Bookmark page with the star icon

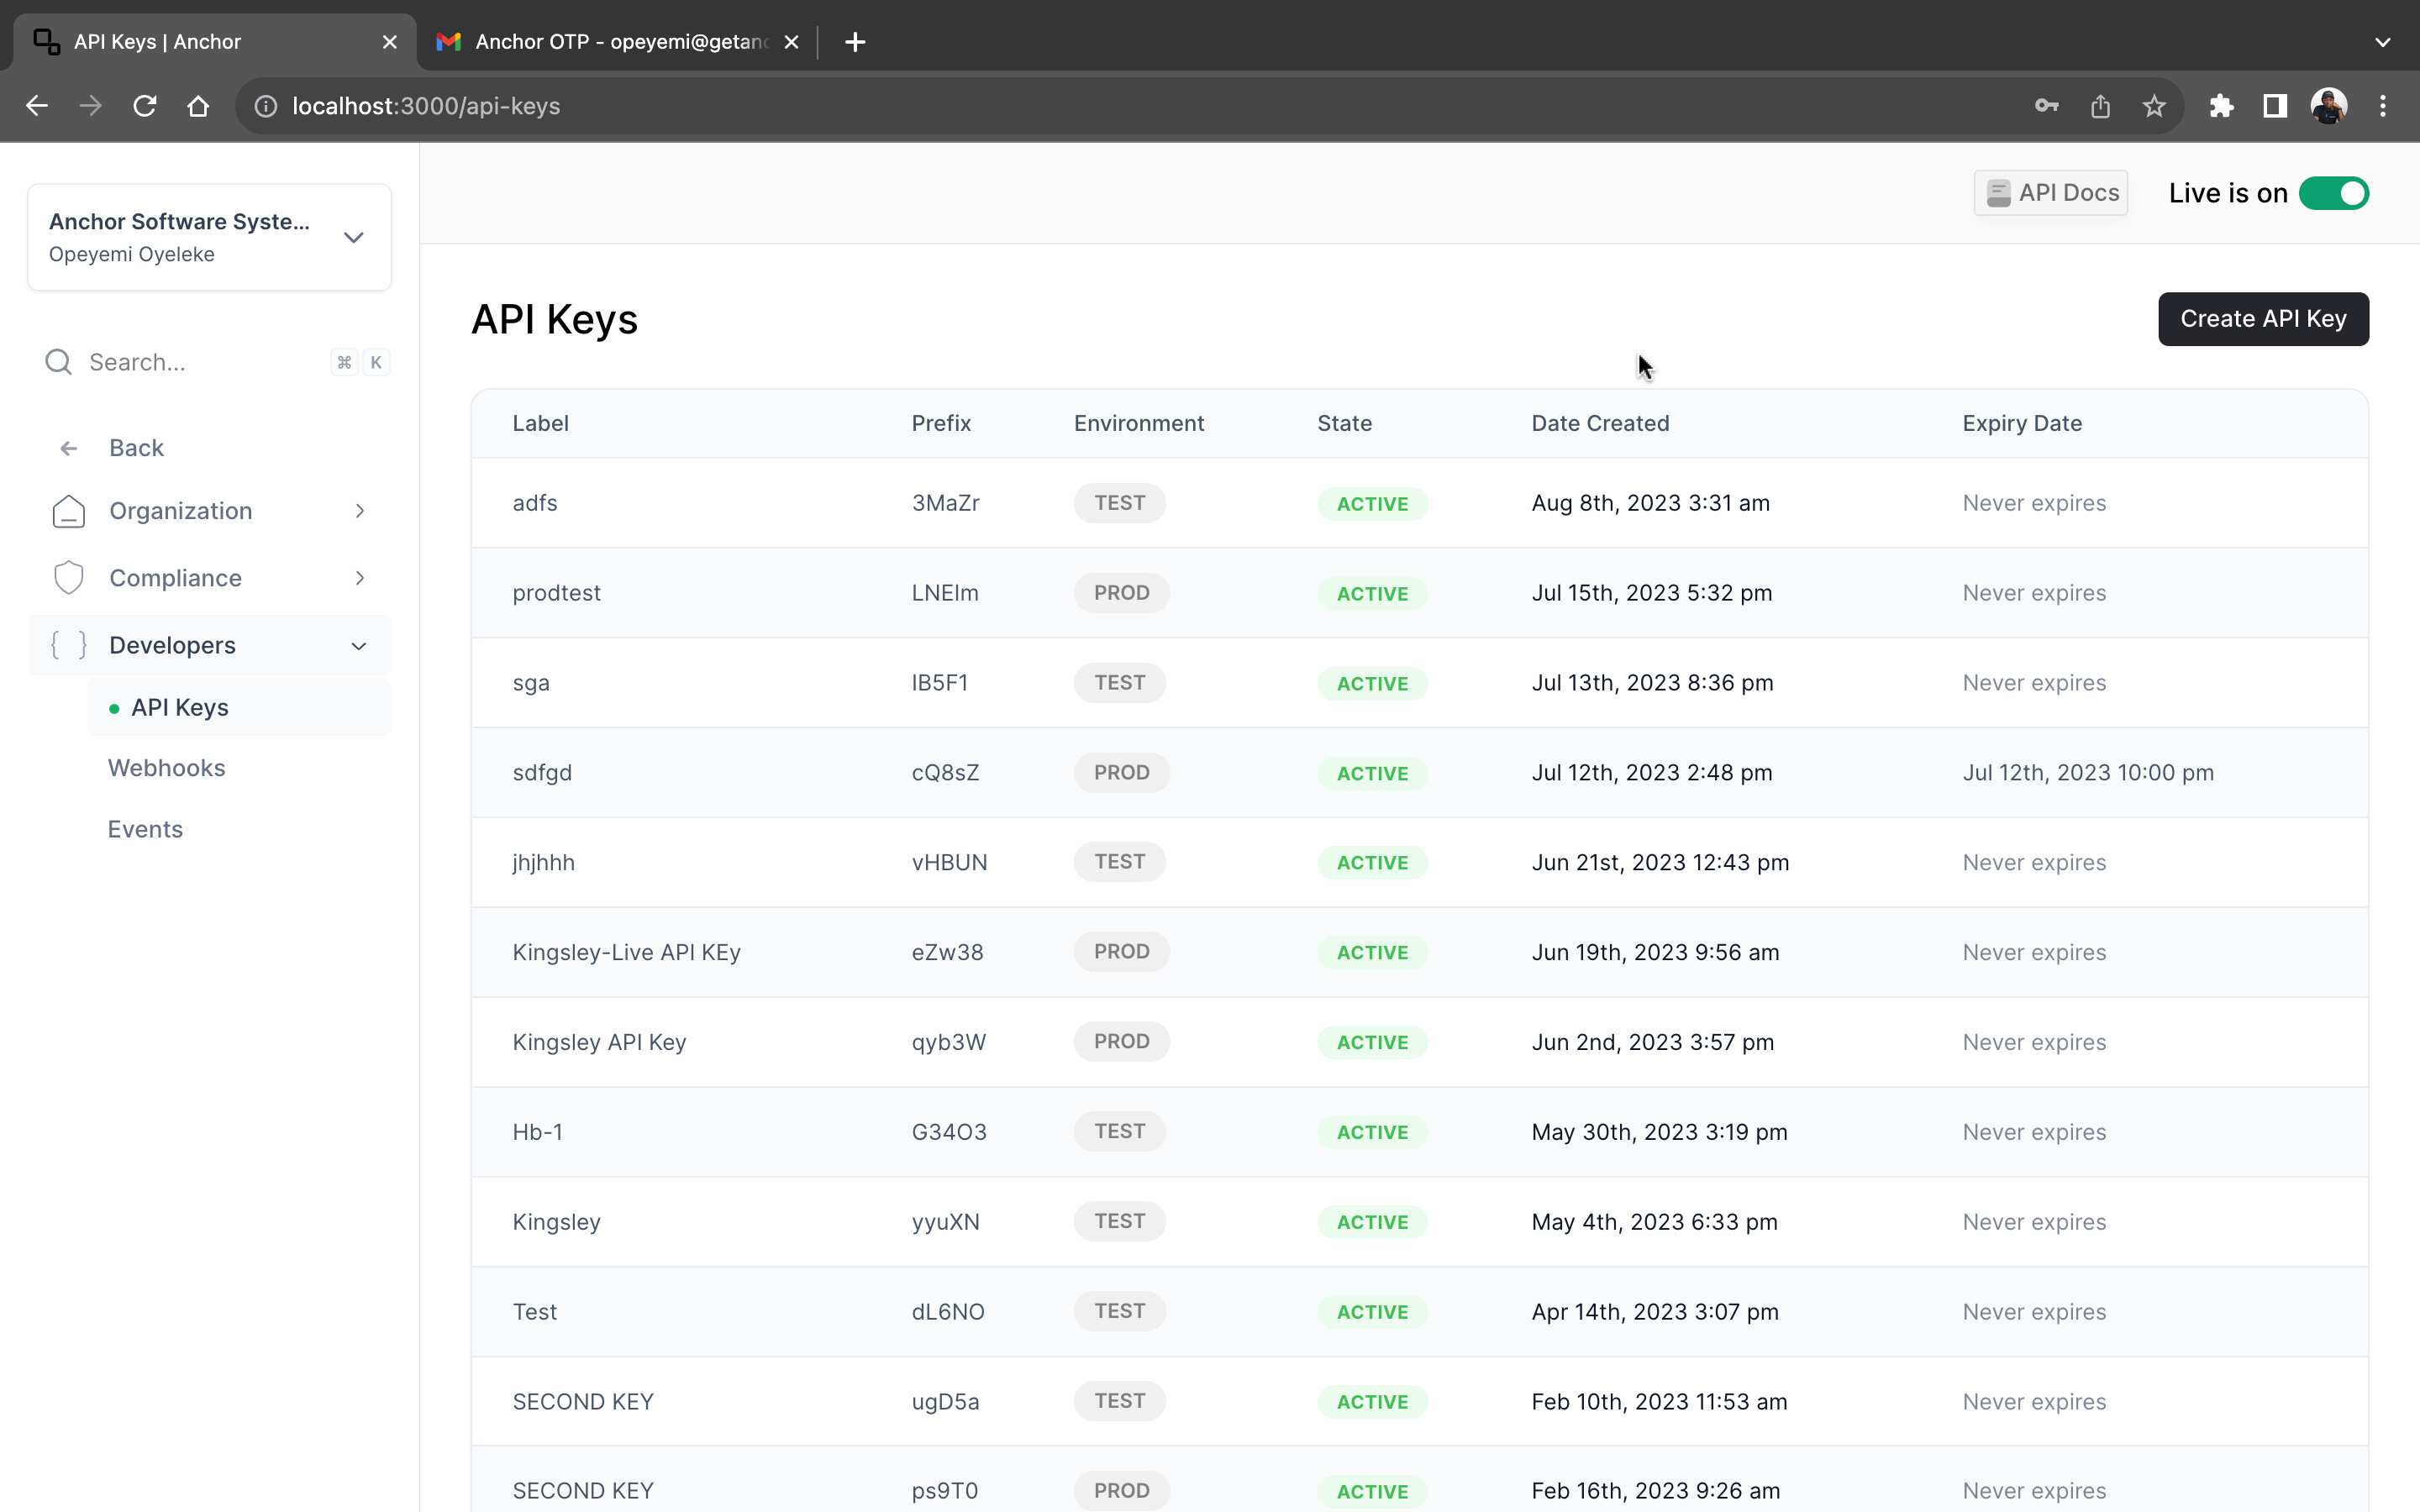(2154, 106)
